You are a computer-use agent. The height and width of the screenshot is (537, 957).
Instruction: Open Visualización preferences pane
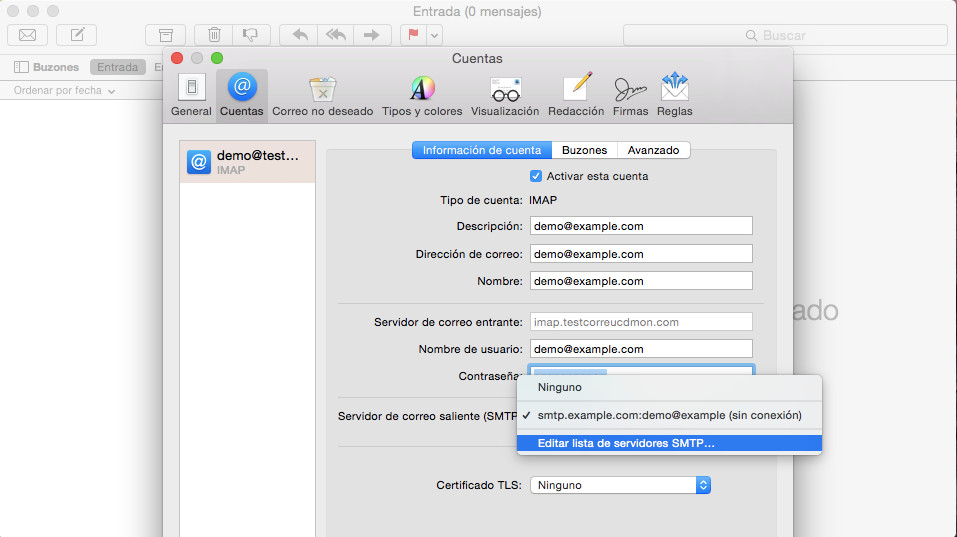[x=505, y=95]
